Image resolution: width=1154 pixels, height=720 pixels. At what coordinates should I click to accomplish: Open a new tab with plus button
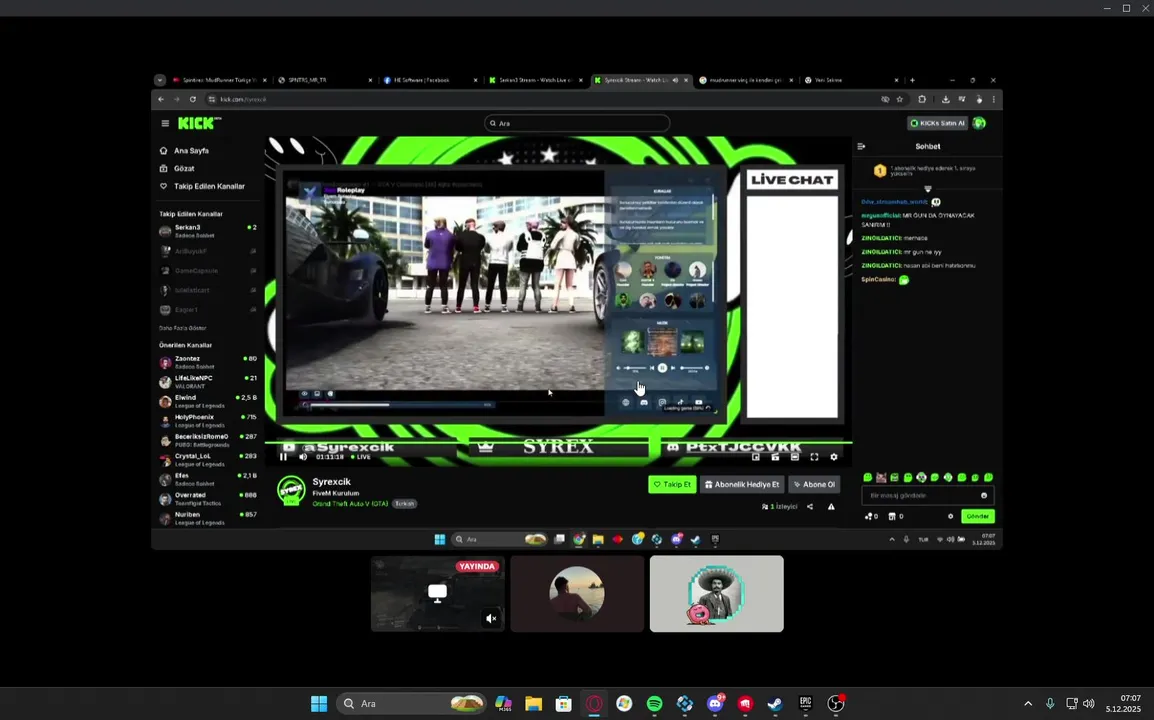(x=913, y=80)
